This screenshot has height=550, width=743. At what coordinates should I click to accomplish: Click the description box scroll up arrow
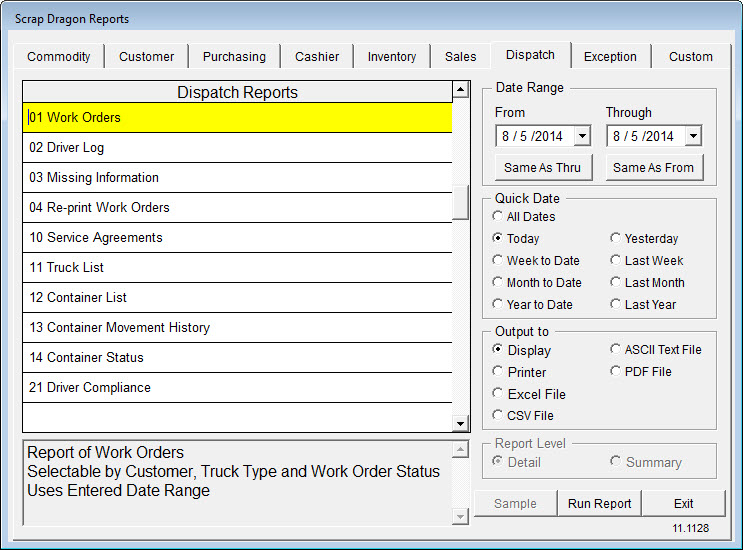coord(460,449)
